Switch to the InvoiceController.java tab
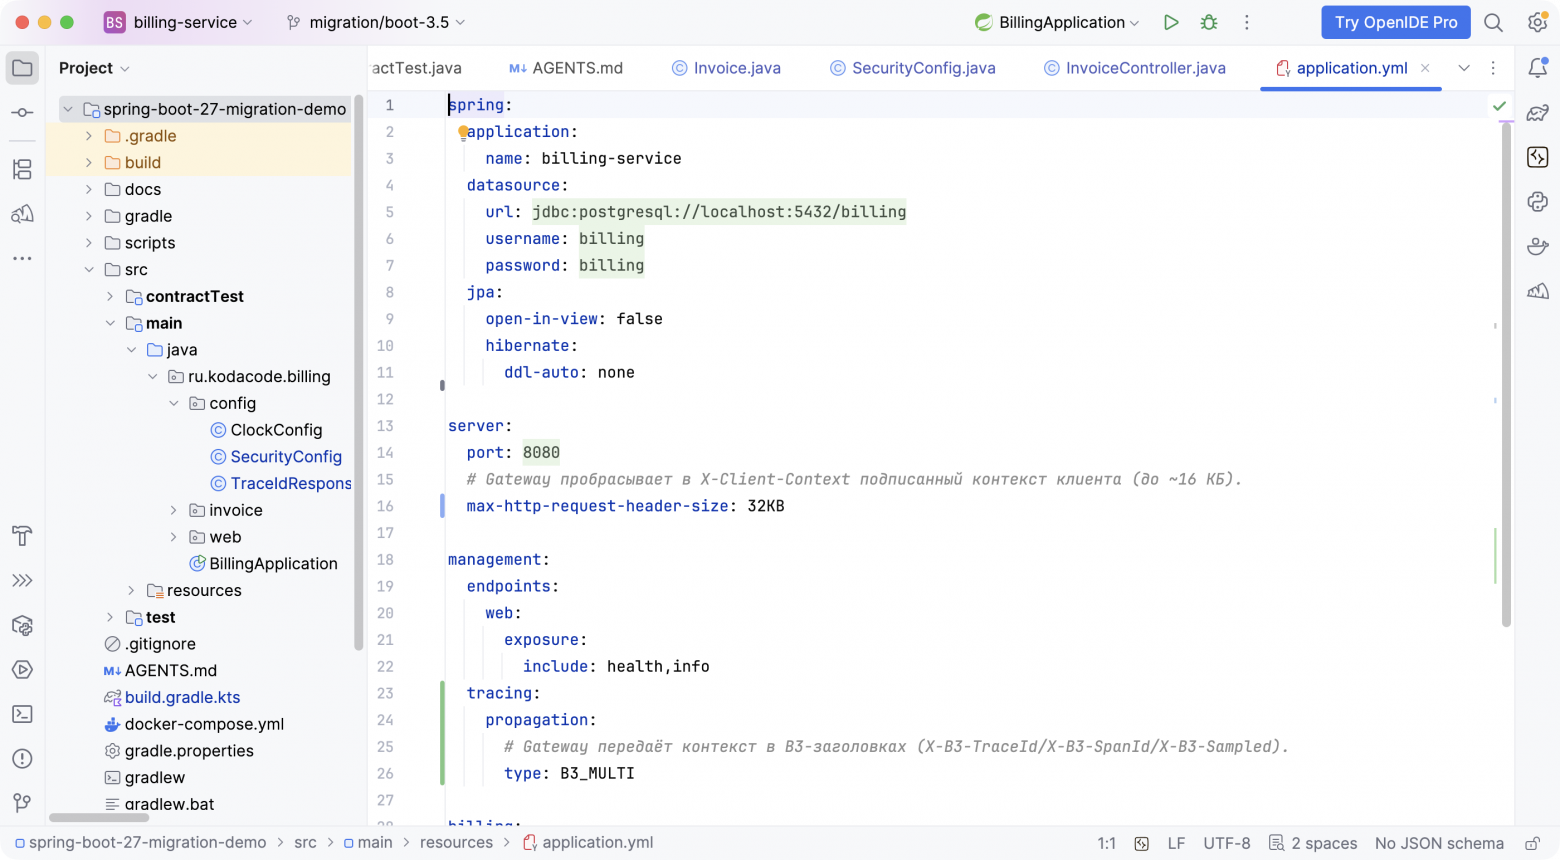The width and height of the screenshot is (1560, 860). point(1134,68)
